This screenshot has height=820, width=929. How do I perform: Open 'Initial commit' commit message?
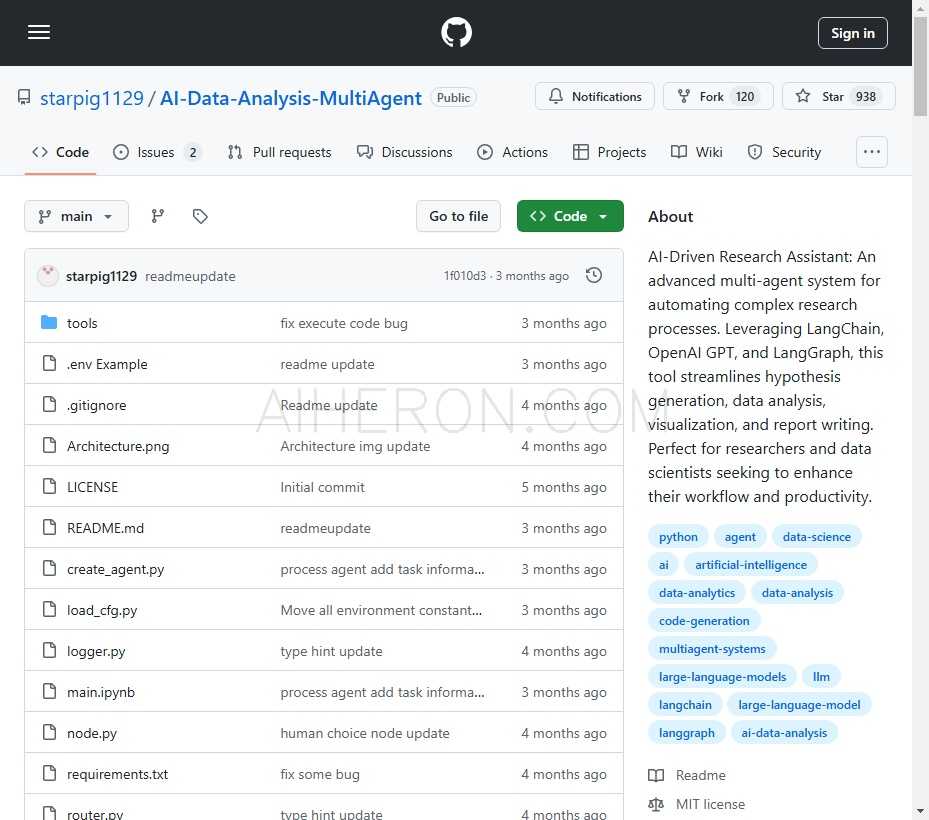point(322,487)
